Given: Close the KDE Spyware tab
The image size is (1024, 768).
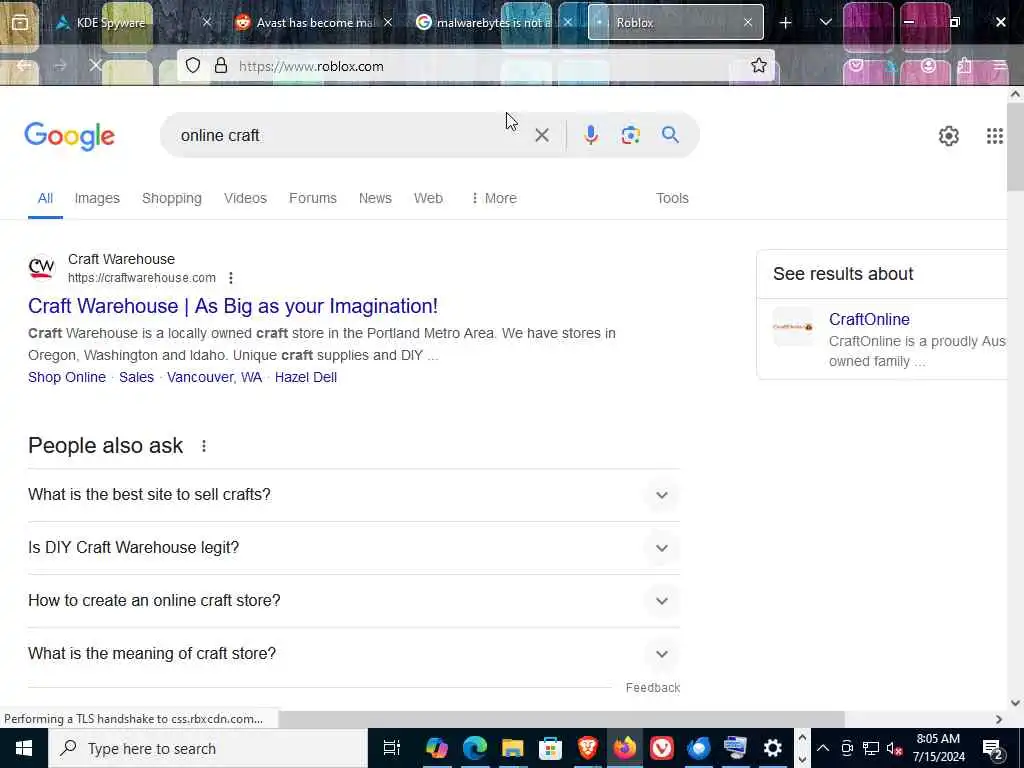Looking at the screenshot, I should coord(207,23).
